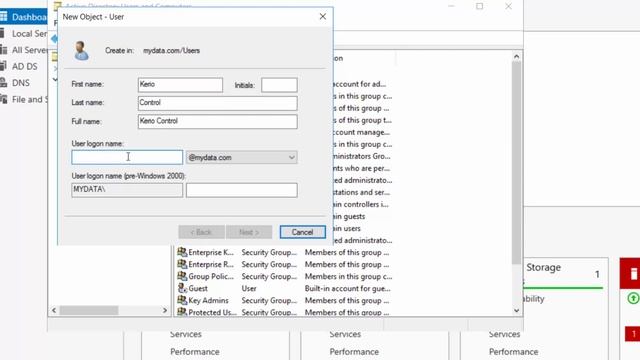Click the DNS icon in the sidebar

tap(3, 82)
